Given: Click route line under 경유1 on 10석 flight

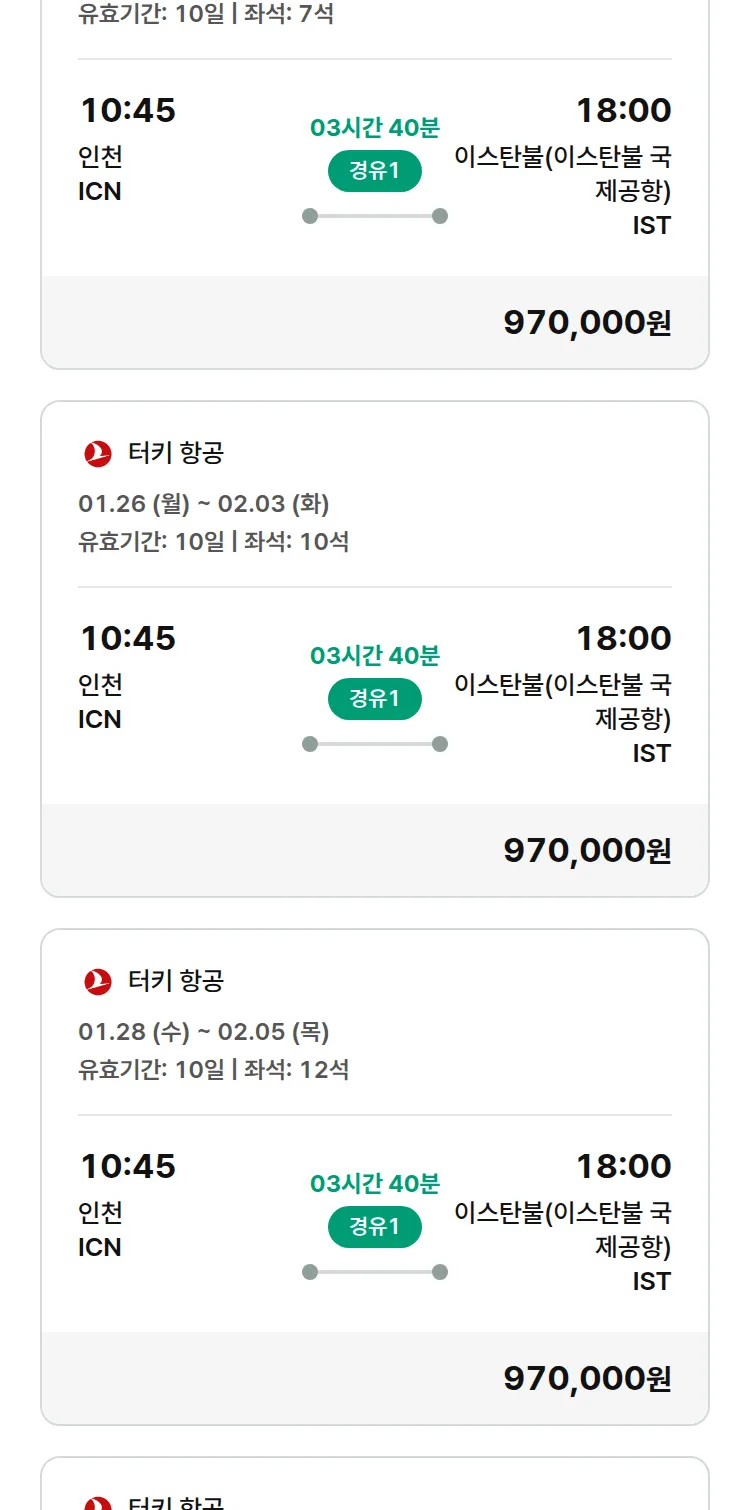Looking at the screenshot, I should pyautogui.click(x=375, y=744).
